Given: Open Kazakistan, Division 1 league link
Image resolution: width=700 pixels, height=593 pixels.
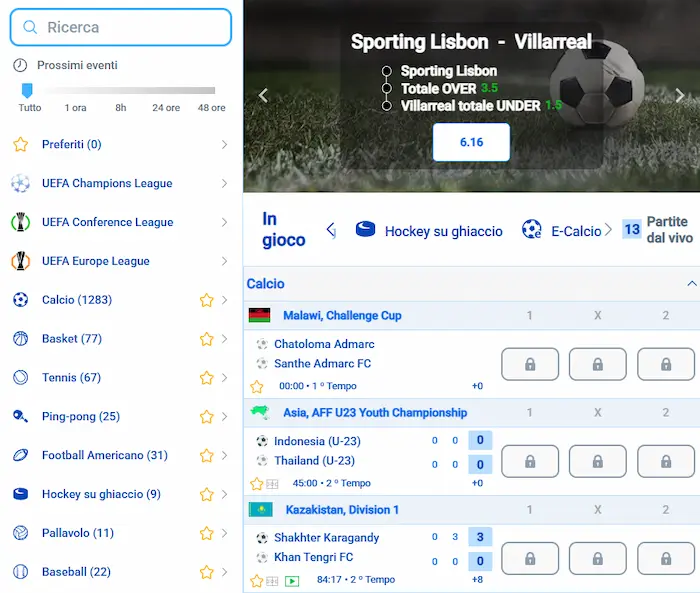Looking at the screenshot, I should coord(342,509).
